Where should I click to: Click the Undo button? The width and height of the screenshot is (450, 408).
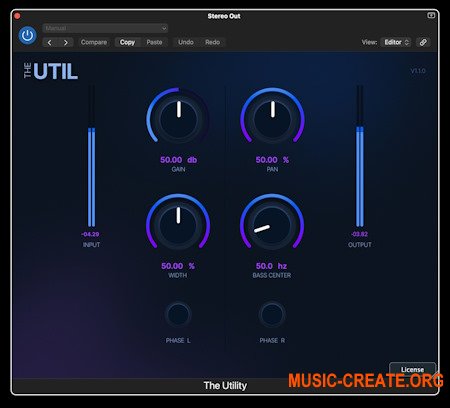(186, 42)
